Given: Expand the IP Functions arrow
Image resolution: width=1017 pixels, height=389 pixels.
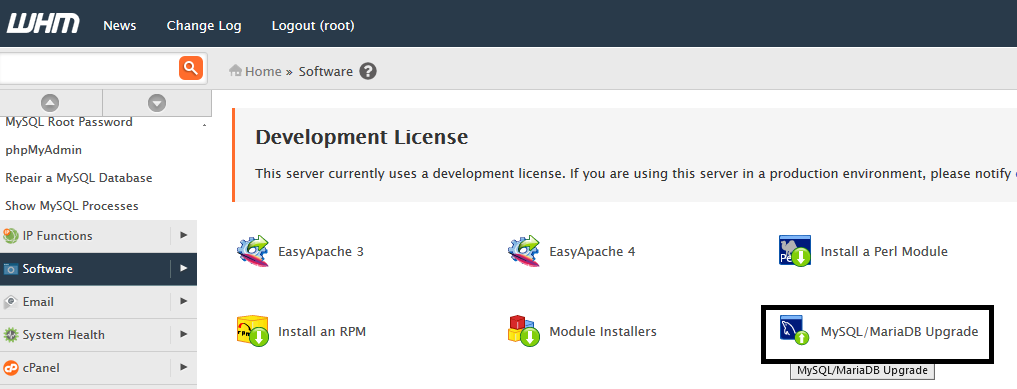Looking at the screenshot, I should coord(184,235).
